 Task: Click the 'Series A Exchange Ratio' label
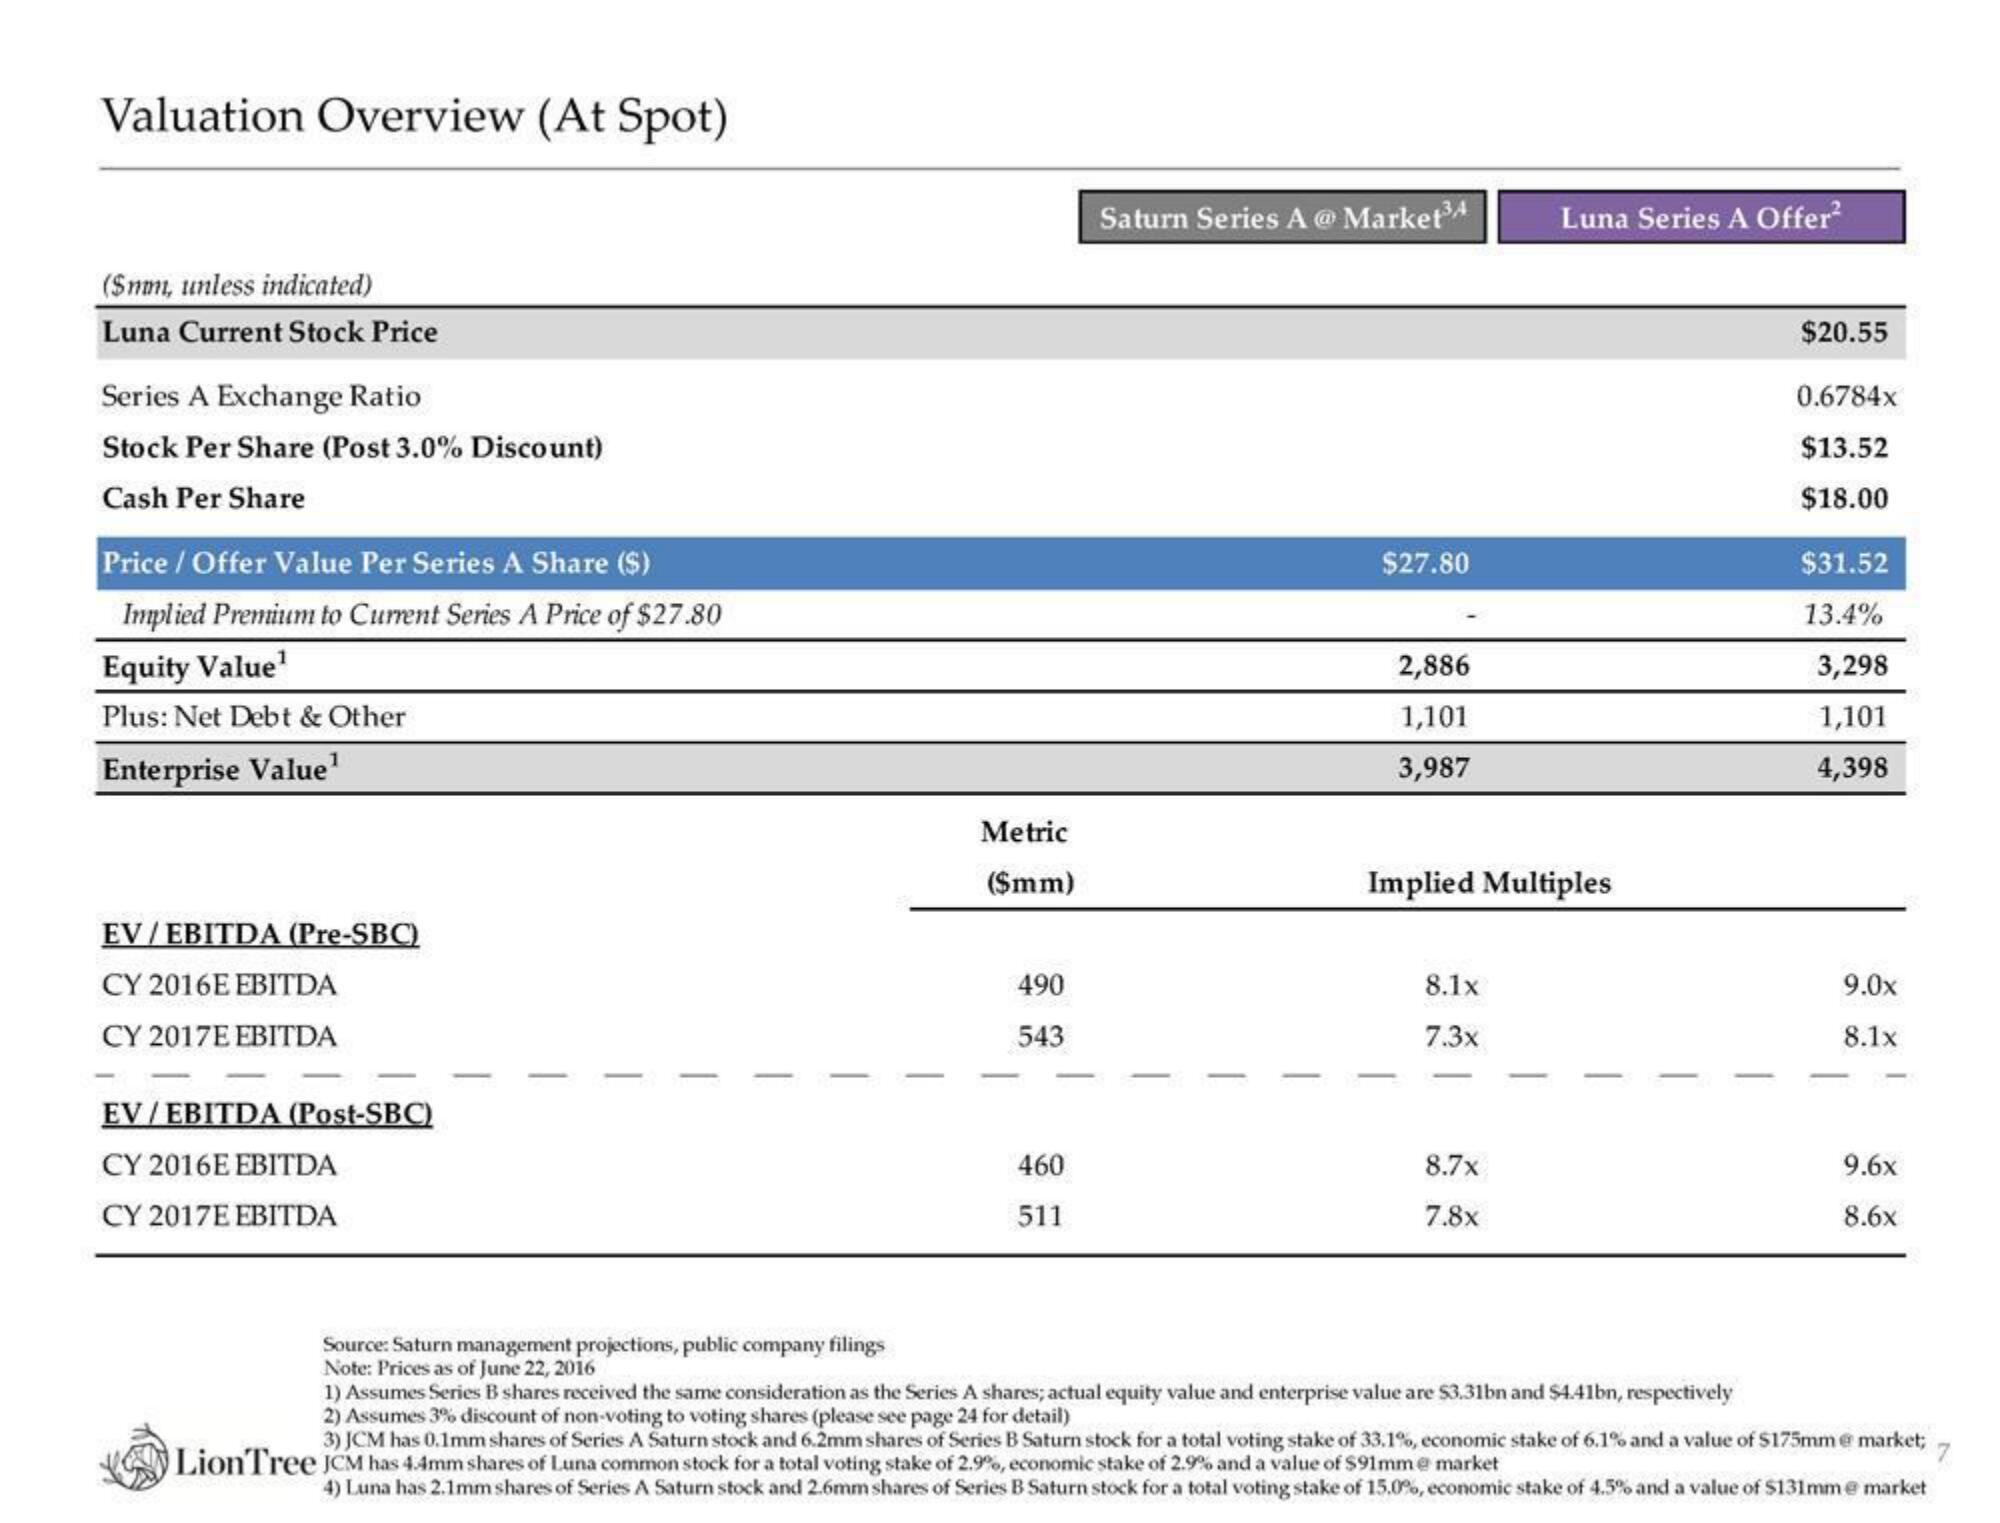point(261,396)
